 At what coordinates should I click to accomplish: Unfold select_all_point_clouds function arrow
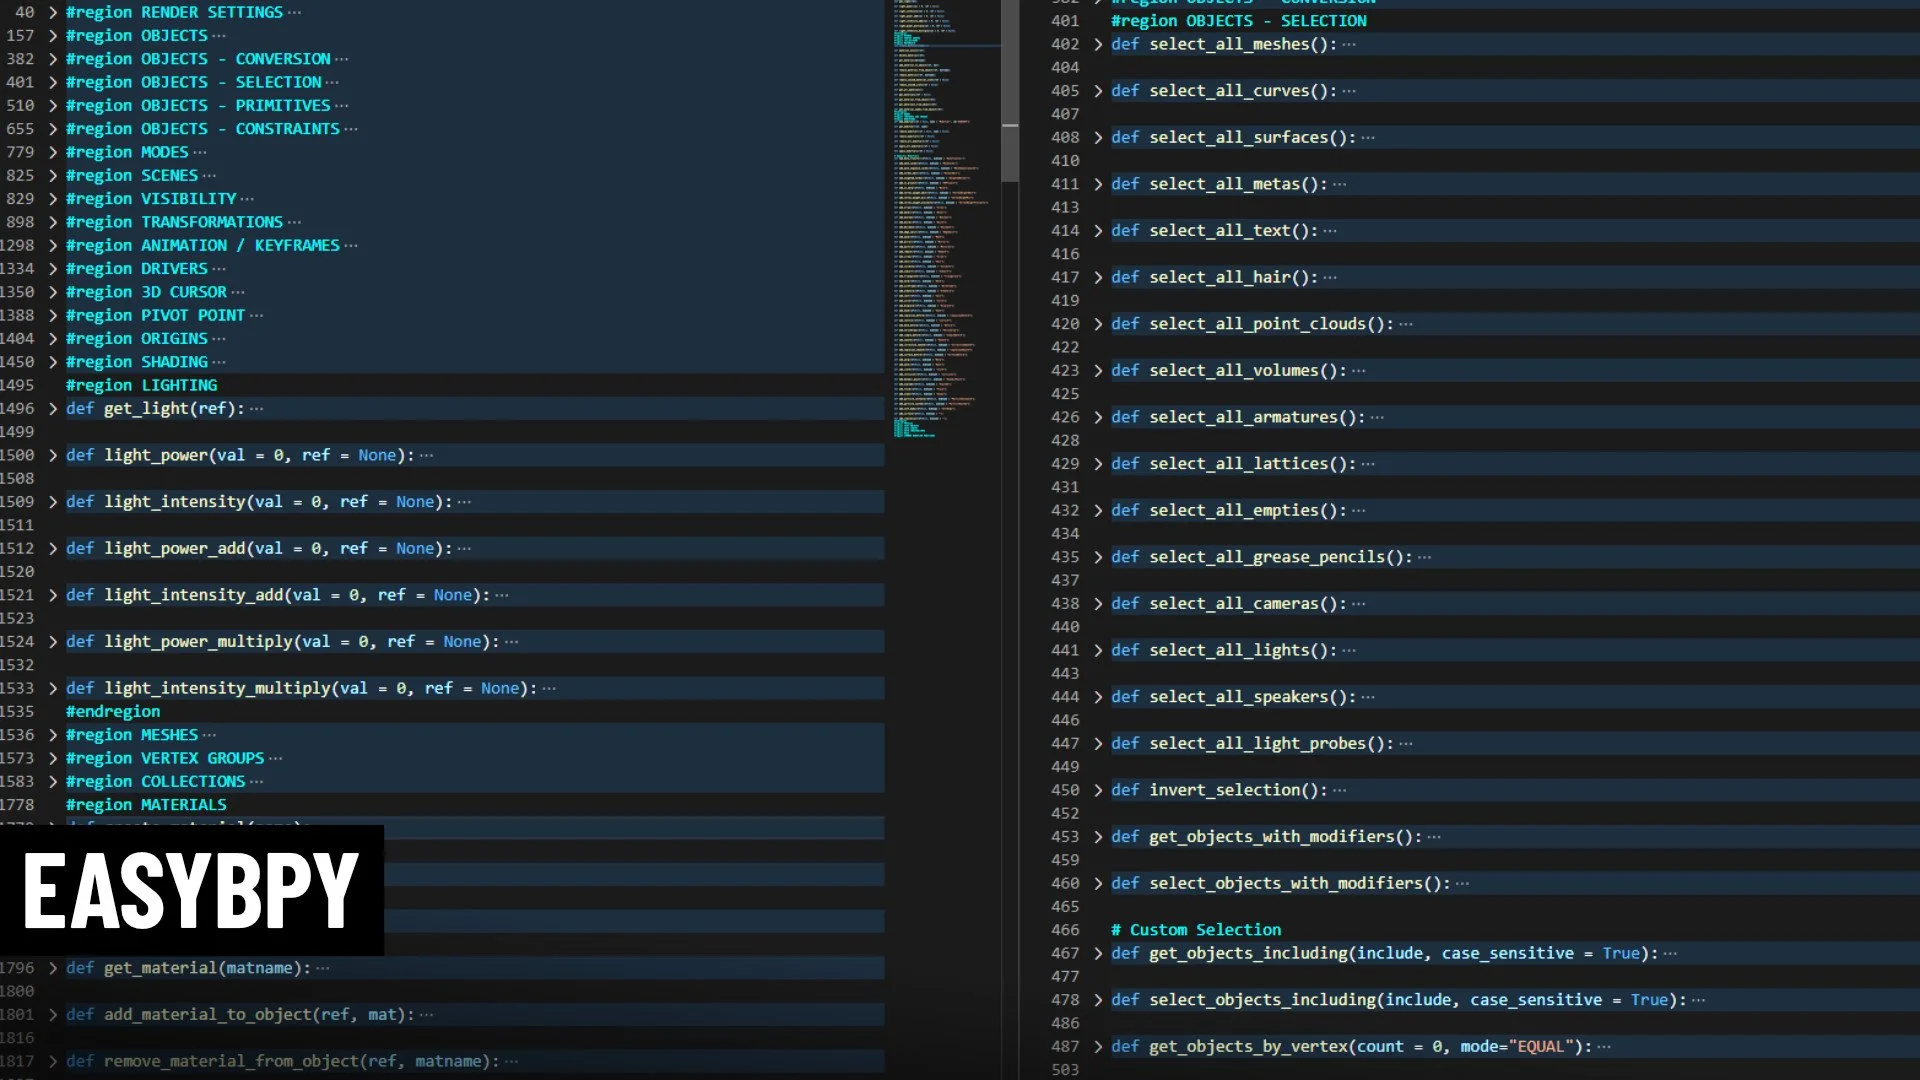(x=1098, y=324)
